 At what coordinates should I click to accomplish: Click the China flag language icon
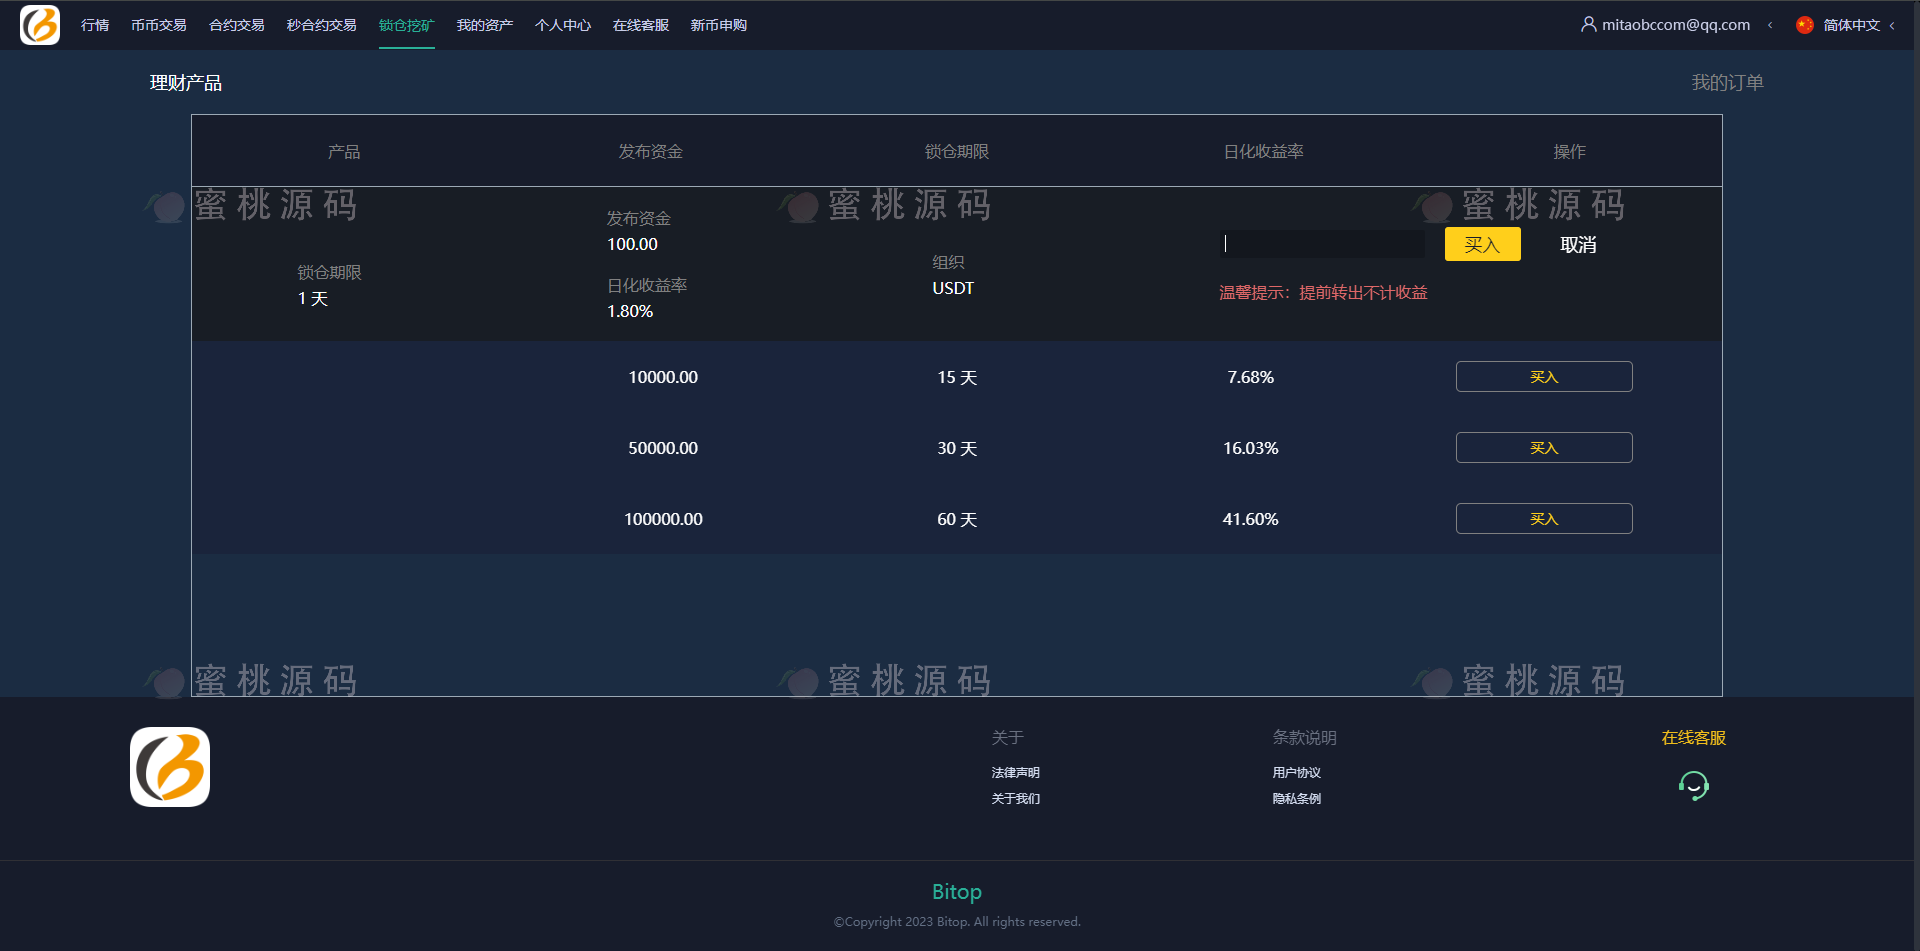[x=1804, y=25]
